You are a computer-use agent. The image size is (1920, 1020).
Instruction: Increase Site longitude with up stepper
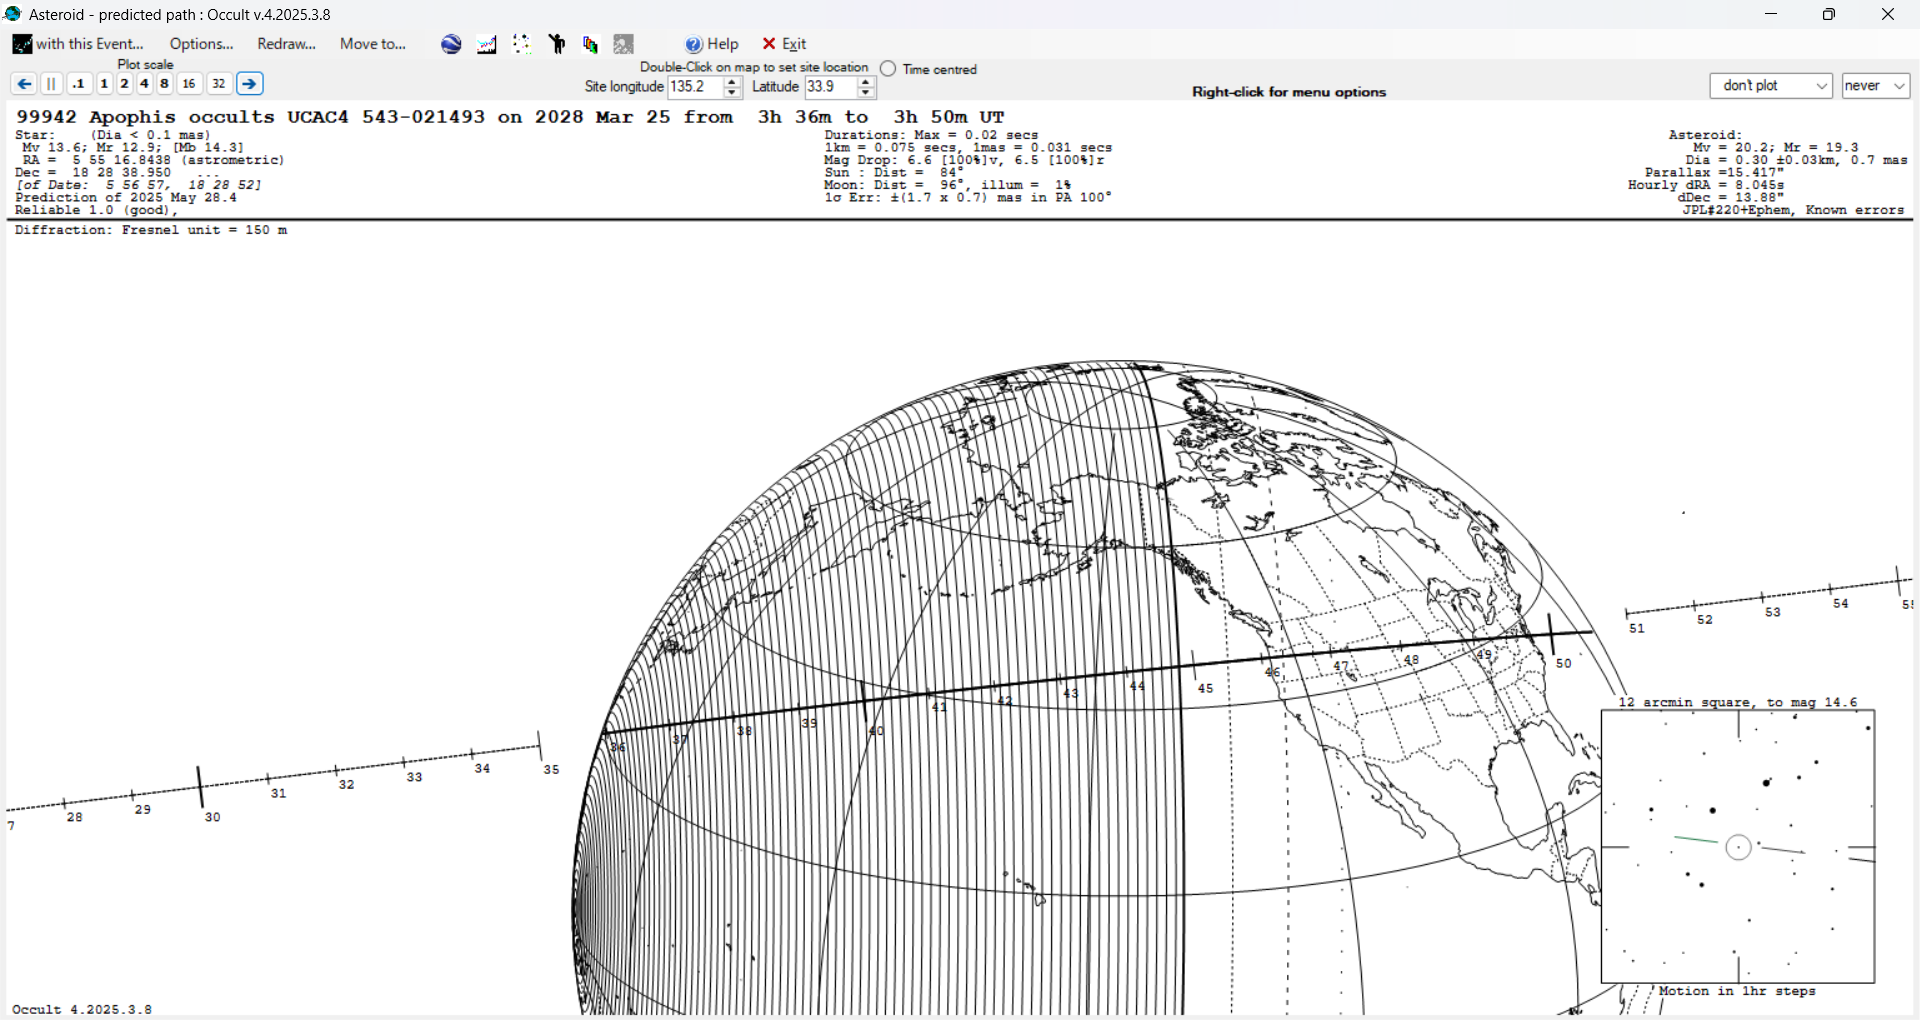tap(732, 82)
